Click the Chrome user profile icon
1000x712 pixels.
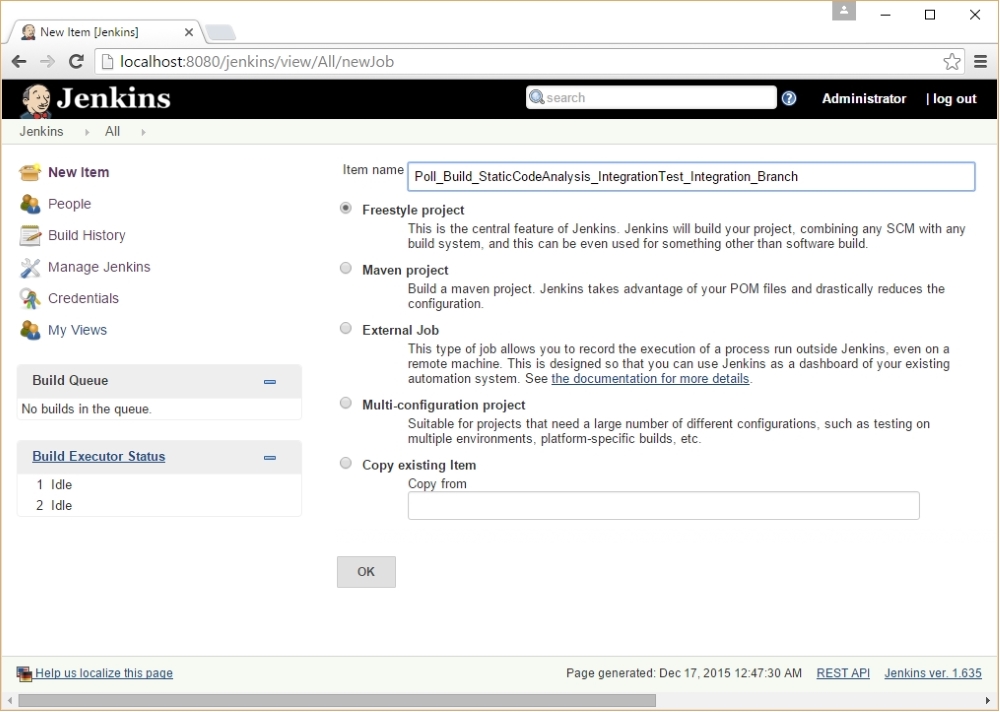coord(844,11)
